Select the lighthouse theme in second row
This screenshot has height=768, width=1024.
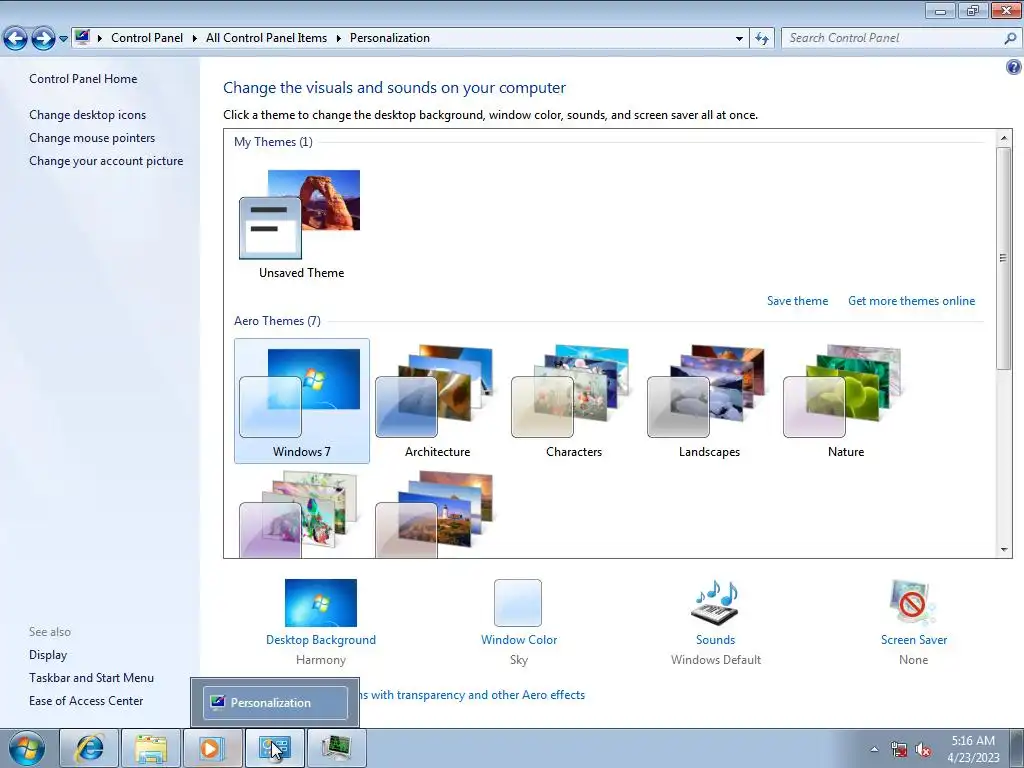coord(435,515)
